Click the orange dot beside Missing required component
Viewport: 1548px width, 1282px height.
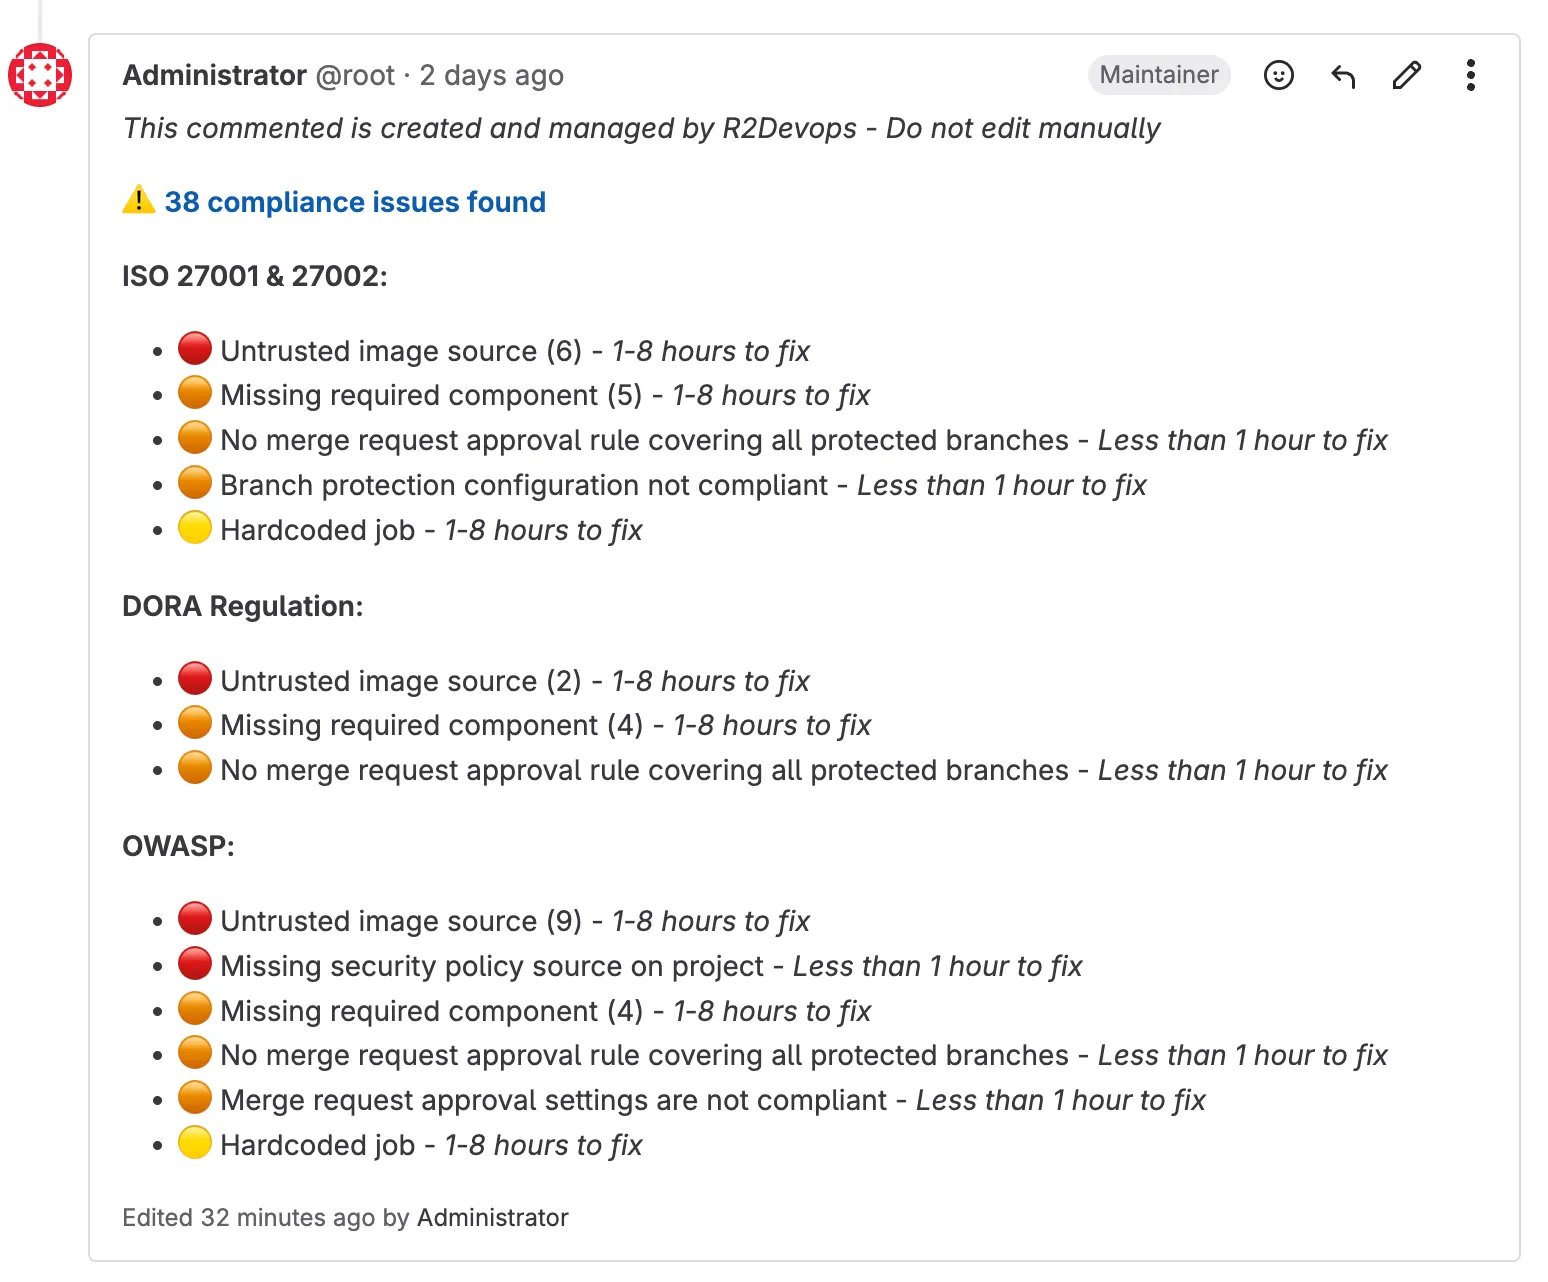[x=196, y=393]
